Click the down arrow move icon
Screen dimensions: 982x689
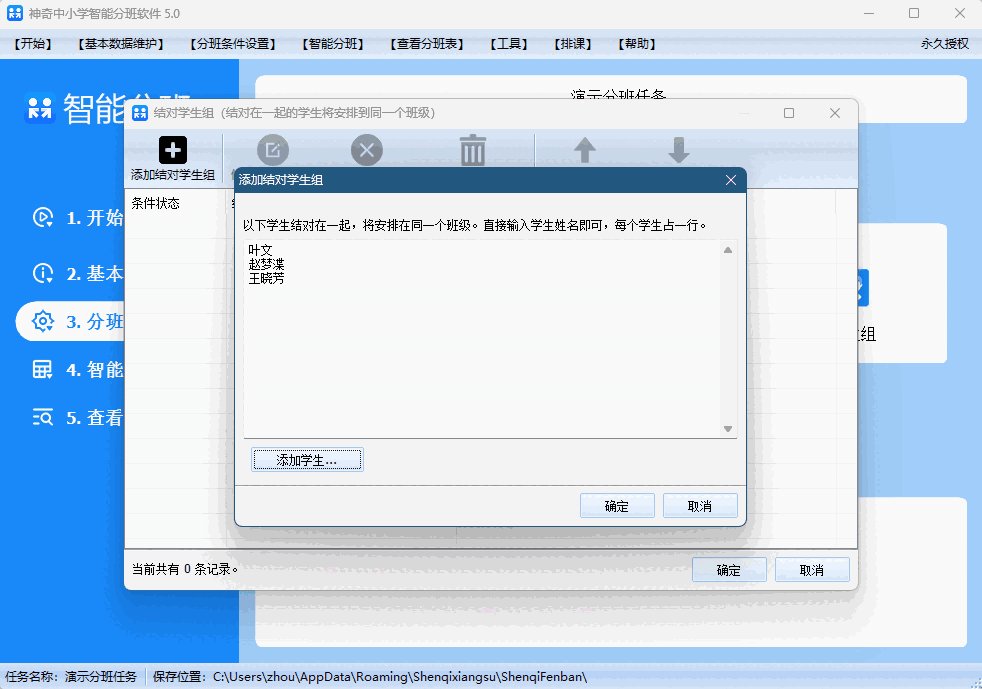pos(679,149)
